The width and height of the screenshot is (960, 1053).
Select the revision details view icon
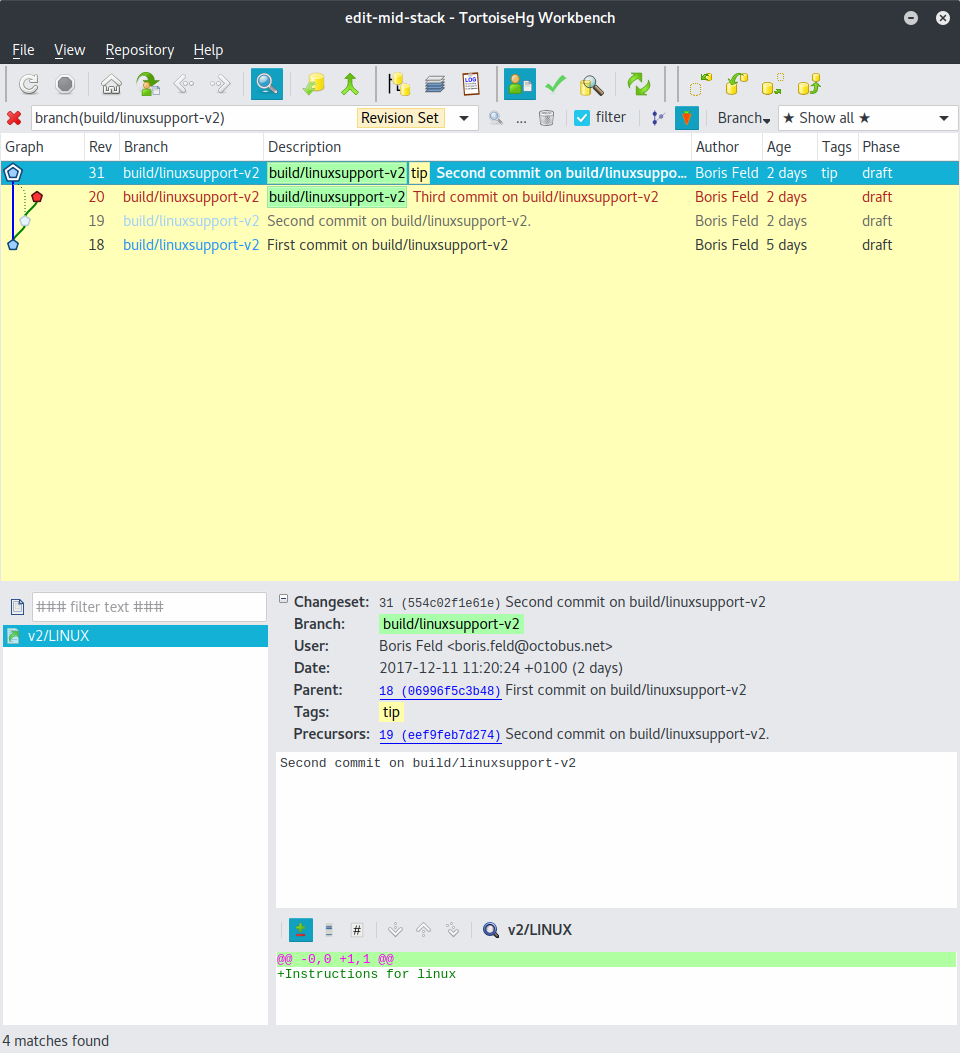[520, 85]
